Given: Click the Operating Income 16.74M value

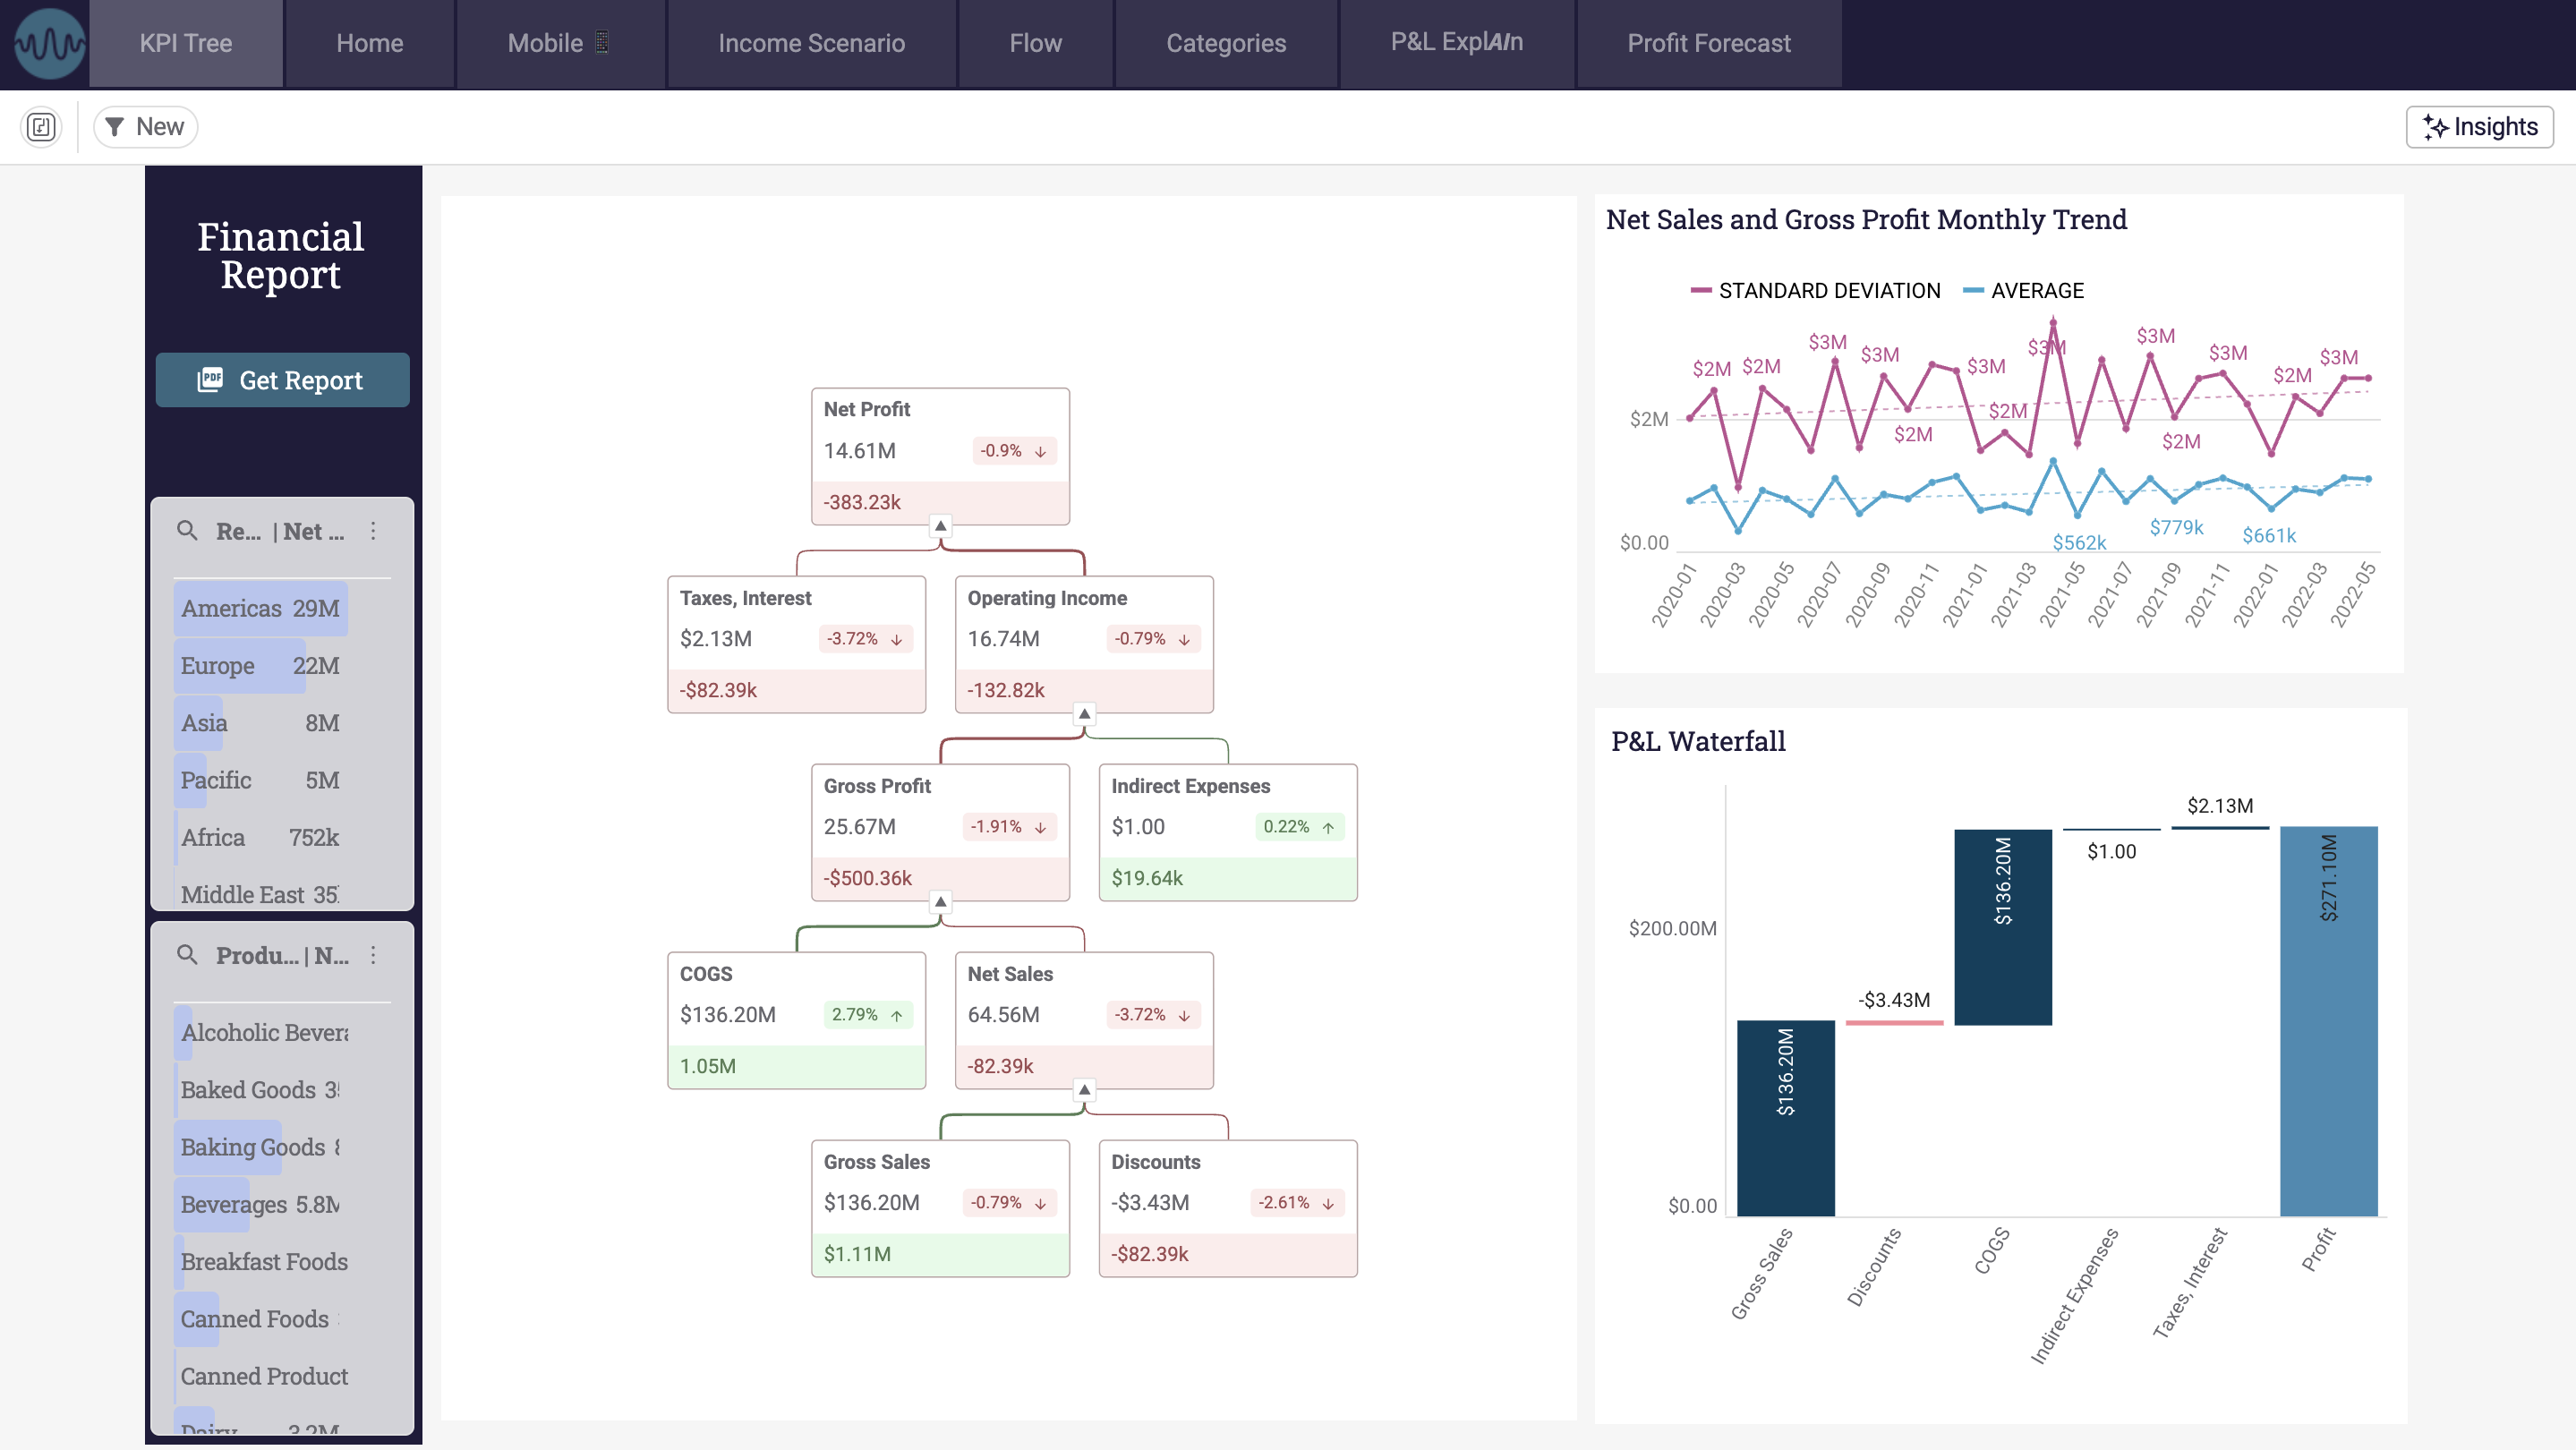Looking at the screenshot, I should coord(1003,639).
